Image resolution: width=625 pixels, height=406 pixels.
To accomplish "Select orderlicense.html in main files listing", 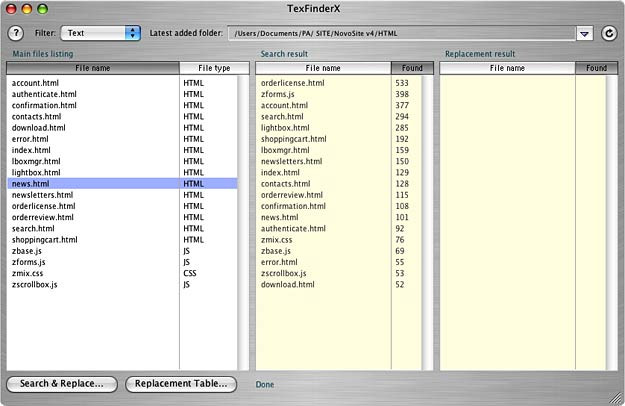I will click(x=43, y=206).
